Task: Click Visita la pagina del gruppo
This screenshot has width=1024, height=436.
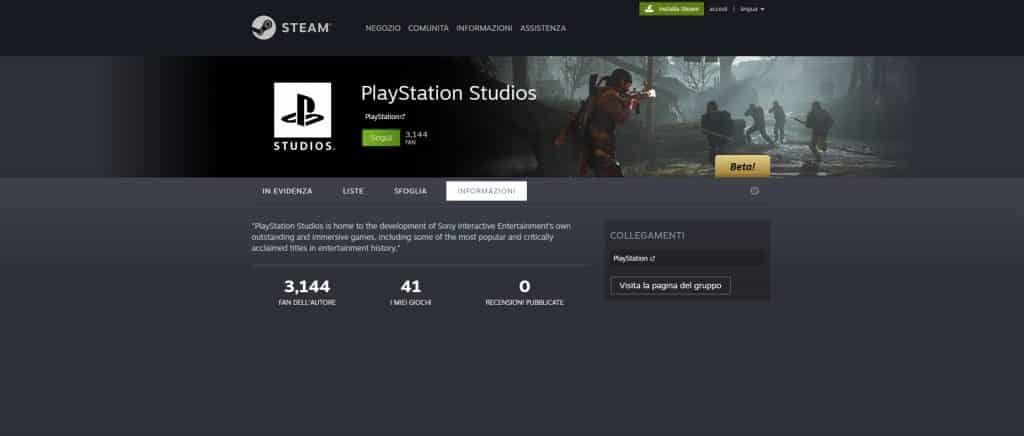Action: 670,285
